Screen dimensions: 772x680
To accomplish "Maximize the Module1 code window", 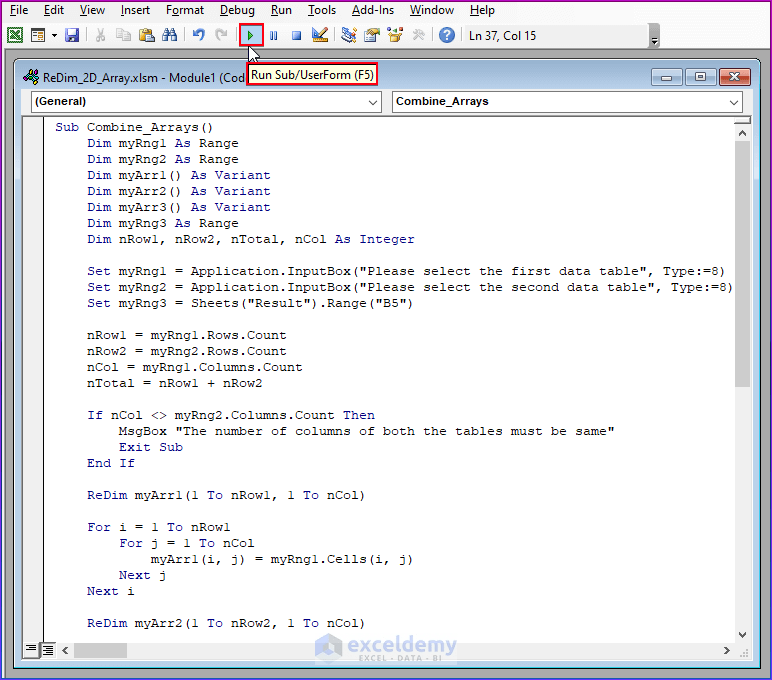I will click(x=700, y=77).
